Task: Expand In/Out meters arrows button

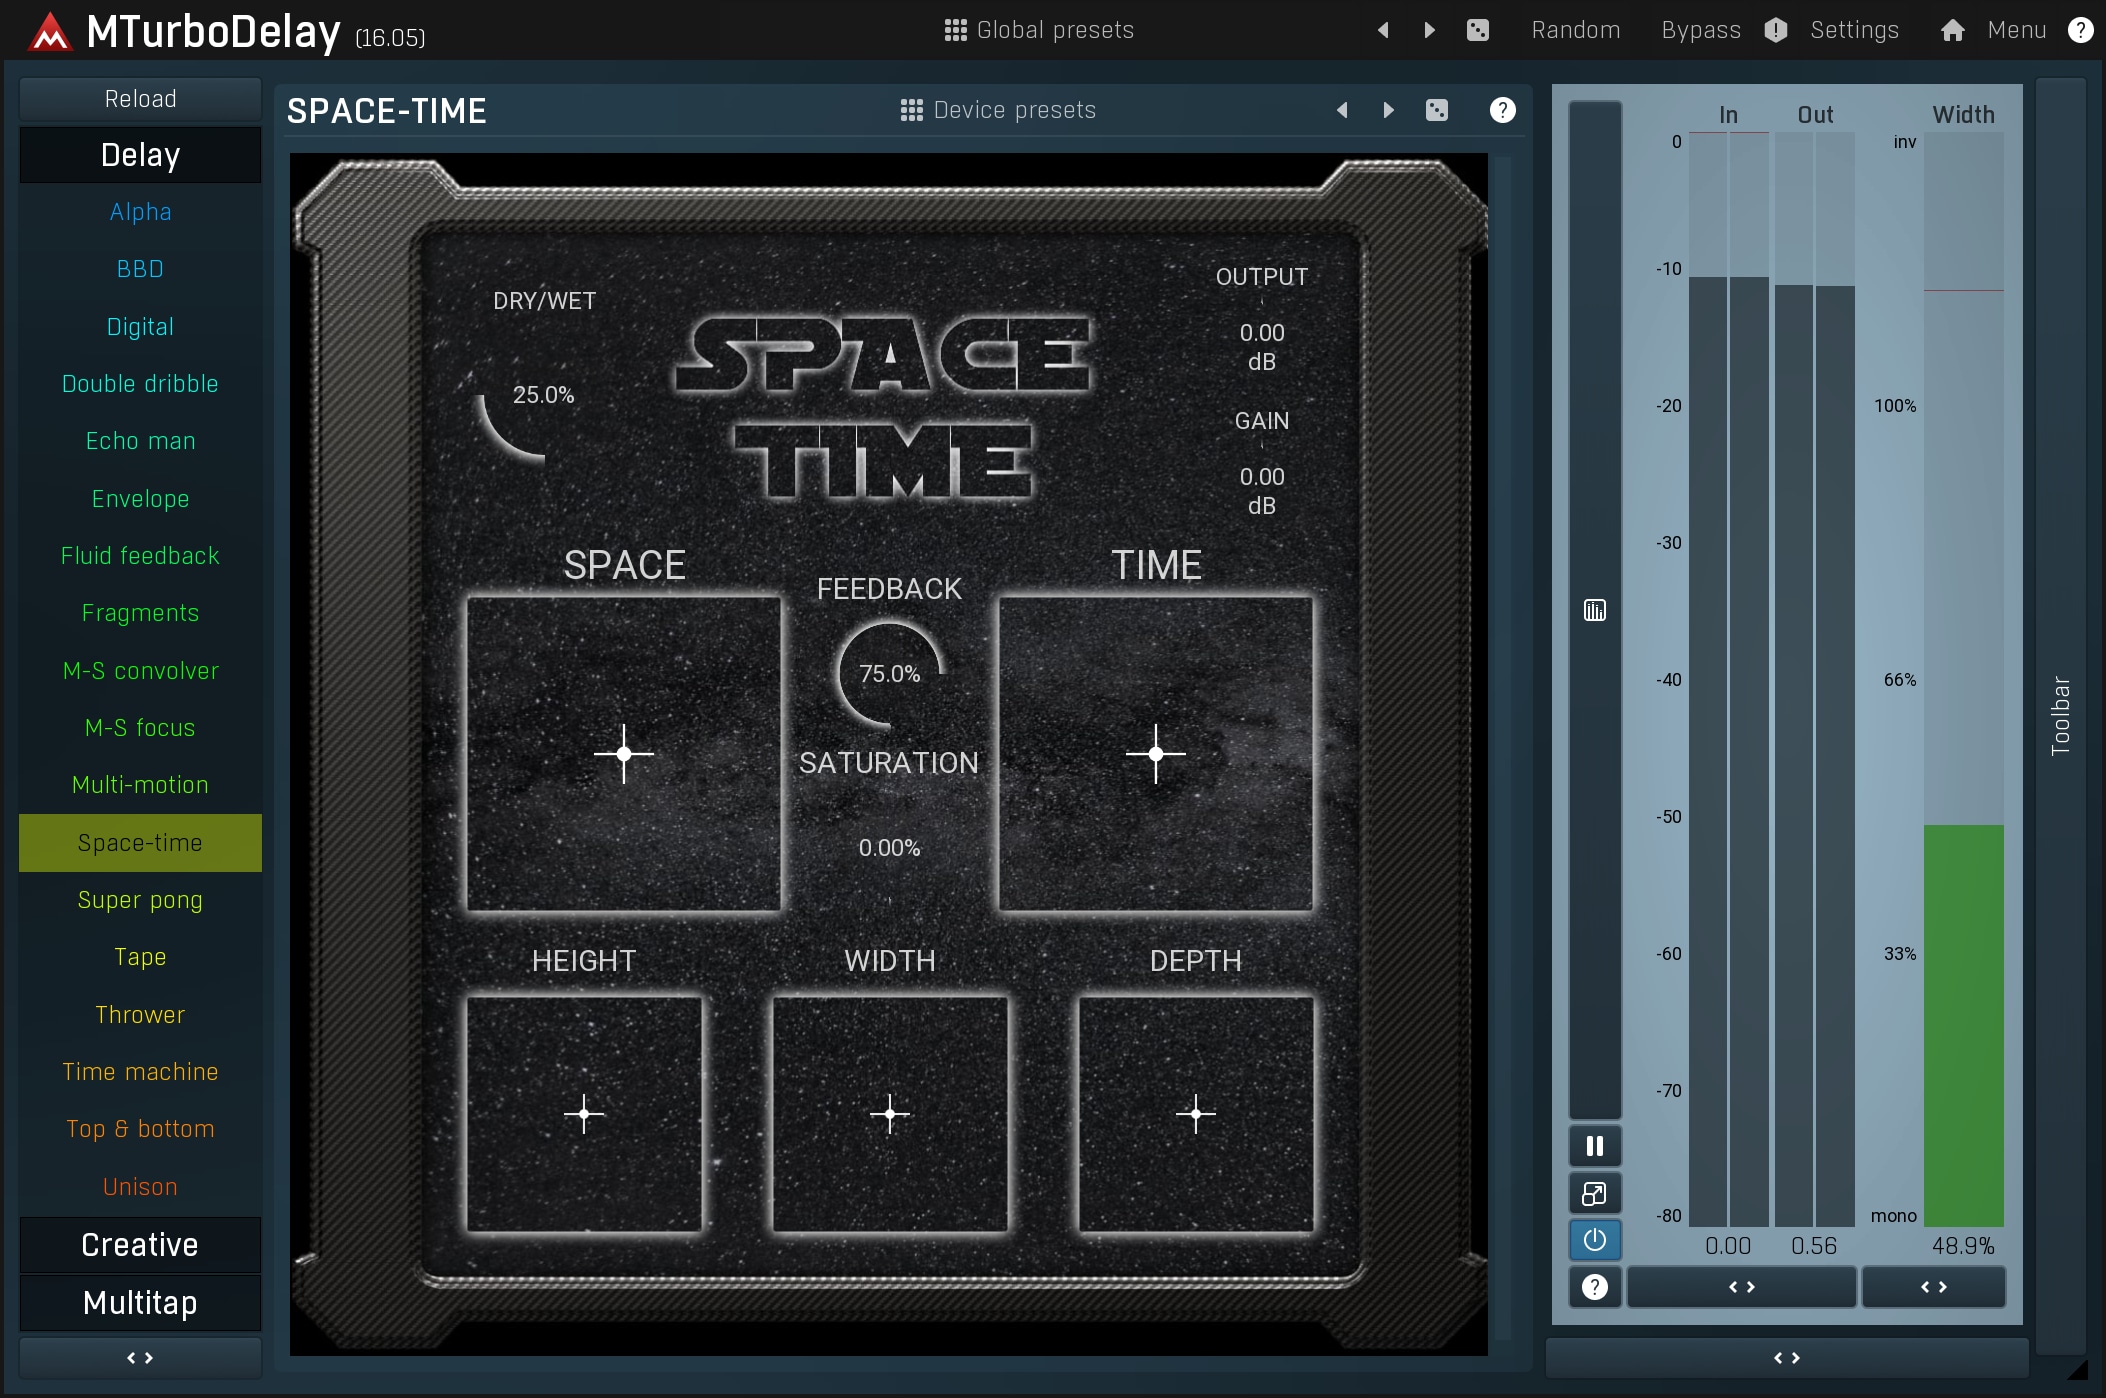Action: 1741,1287
